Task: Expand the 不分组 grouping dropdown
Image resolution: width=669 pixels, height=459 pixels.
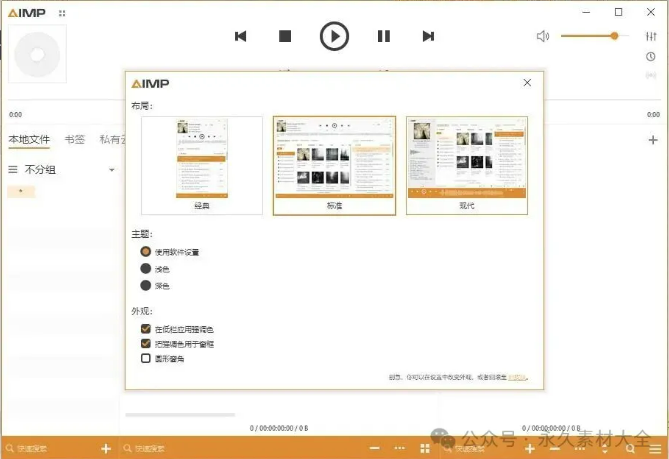Action: pos(111,170)
